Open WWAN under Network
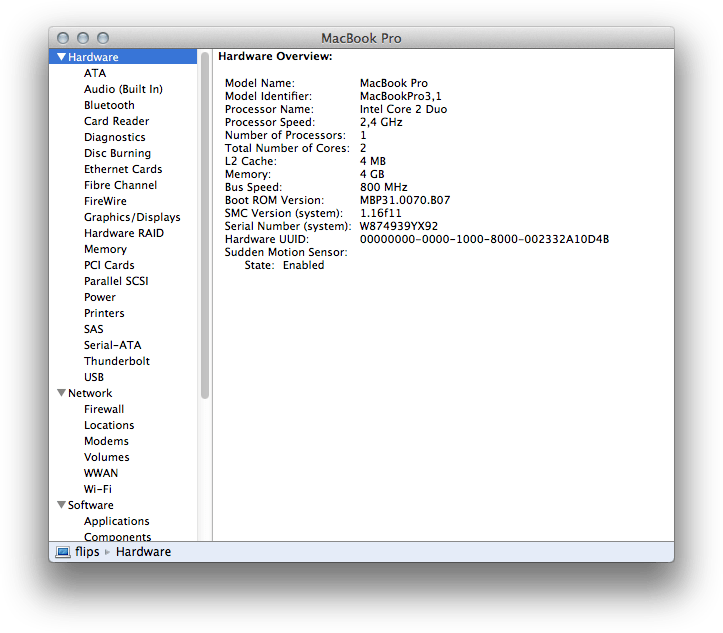 101,473
